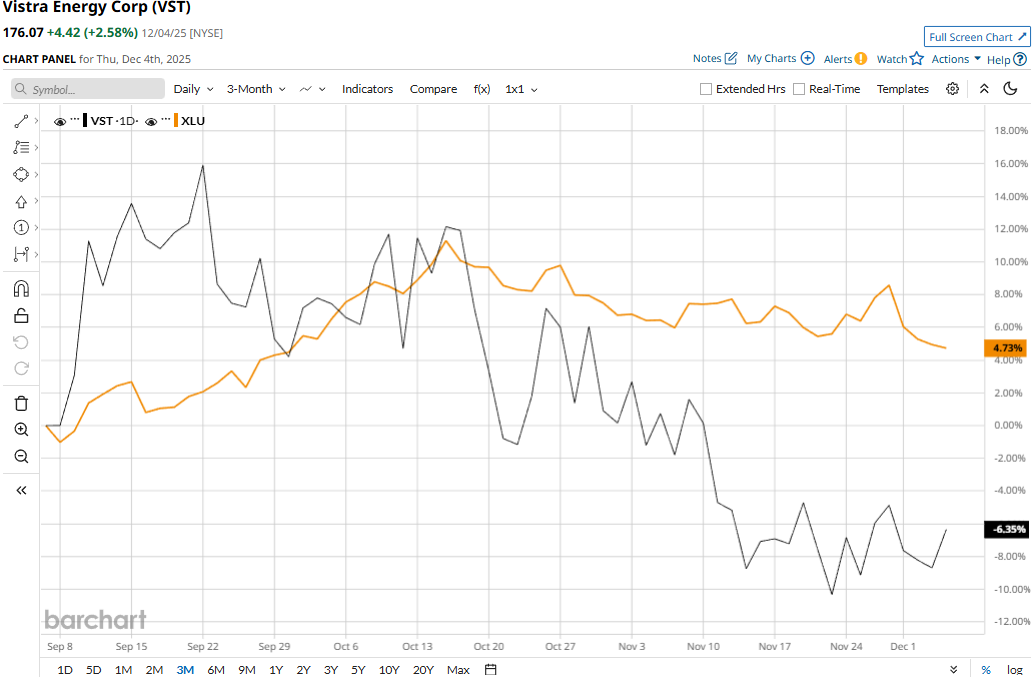This screenshot has height=677, width=1032.
Task: Switch to dark mode moon icon
Action: coord(1010,88)
